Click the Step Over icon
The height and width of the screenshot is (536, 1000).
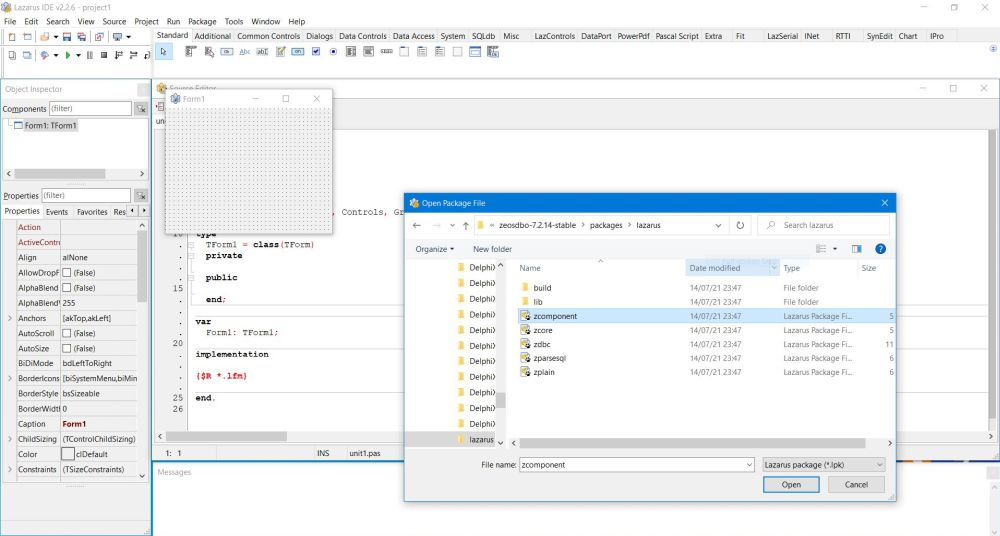(133, 56)
